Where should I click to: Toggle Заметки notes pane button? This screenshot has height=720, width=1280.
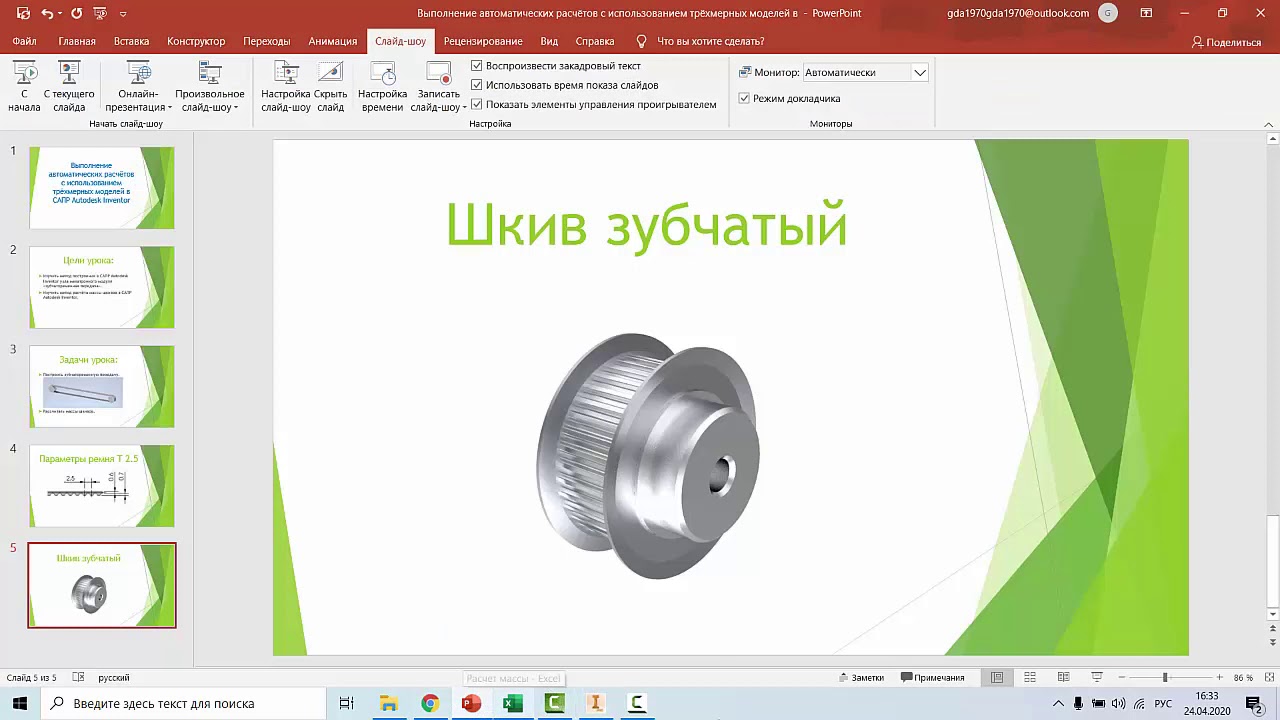(x=861, y=677)
